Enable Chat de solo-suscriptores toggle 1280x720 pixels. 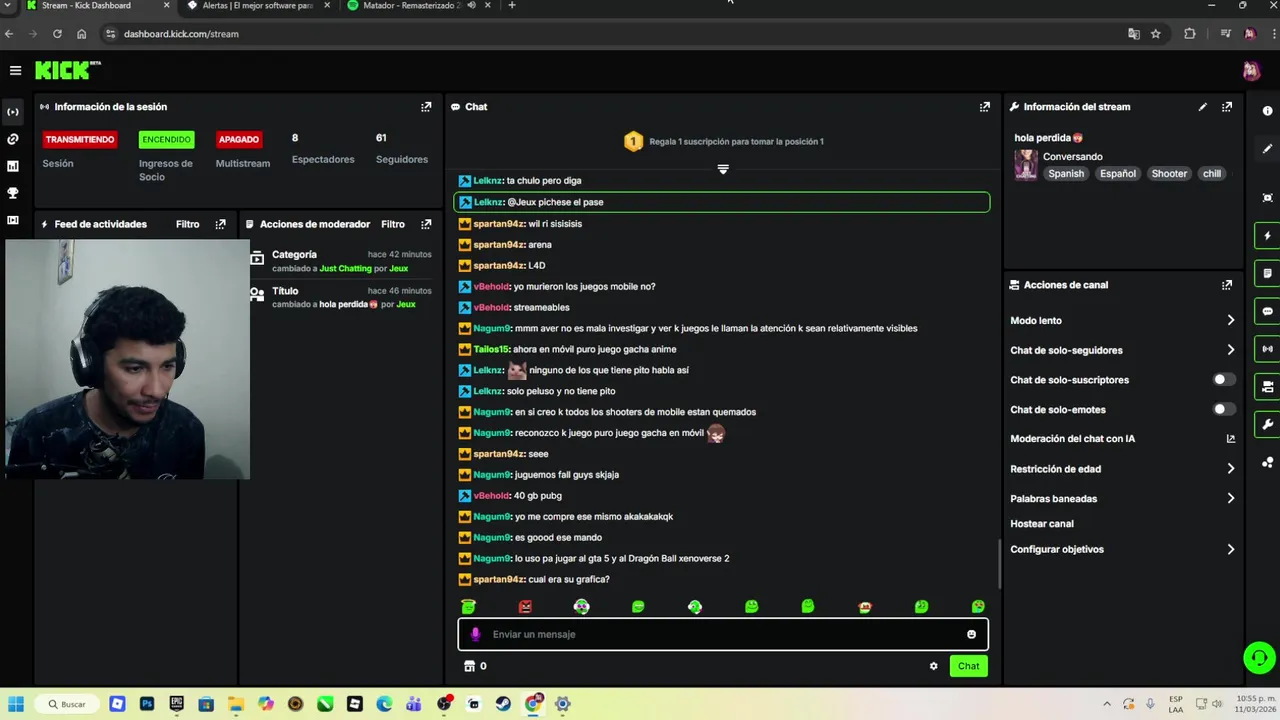tap(1223, 380)
